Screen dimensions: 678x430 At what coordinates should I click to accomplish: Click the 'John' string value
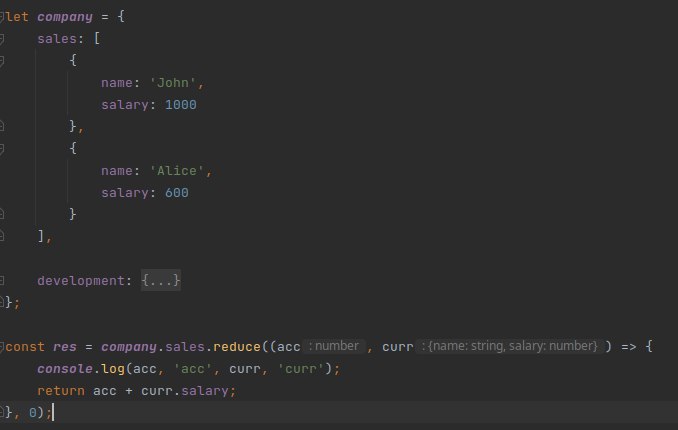coord(173,83)
